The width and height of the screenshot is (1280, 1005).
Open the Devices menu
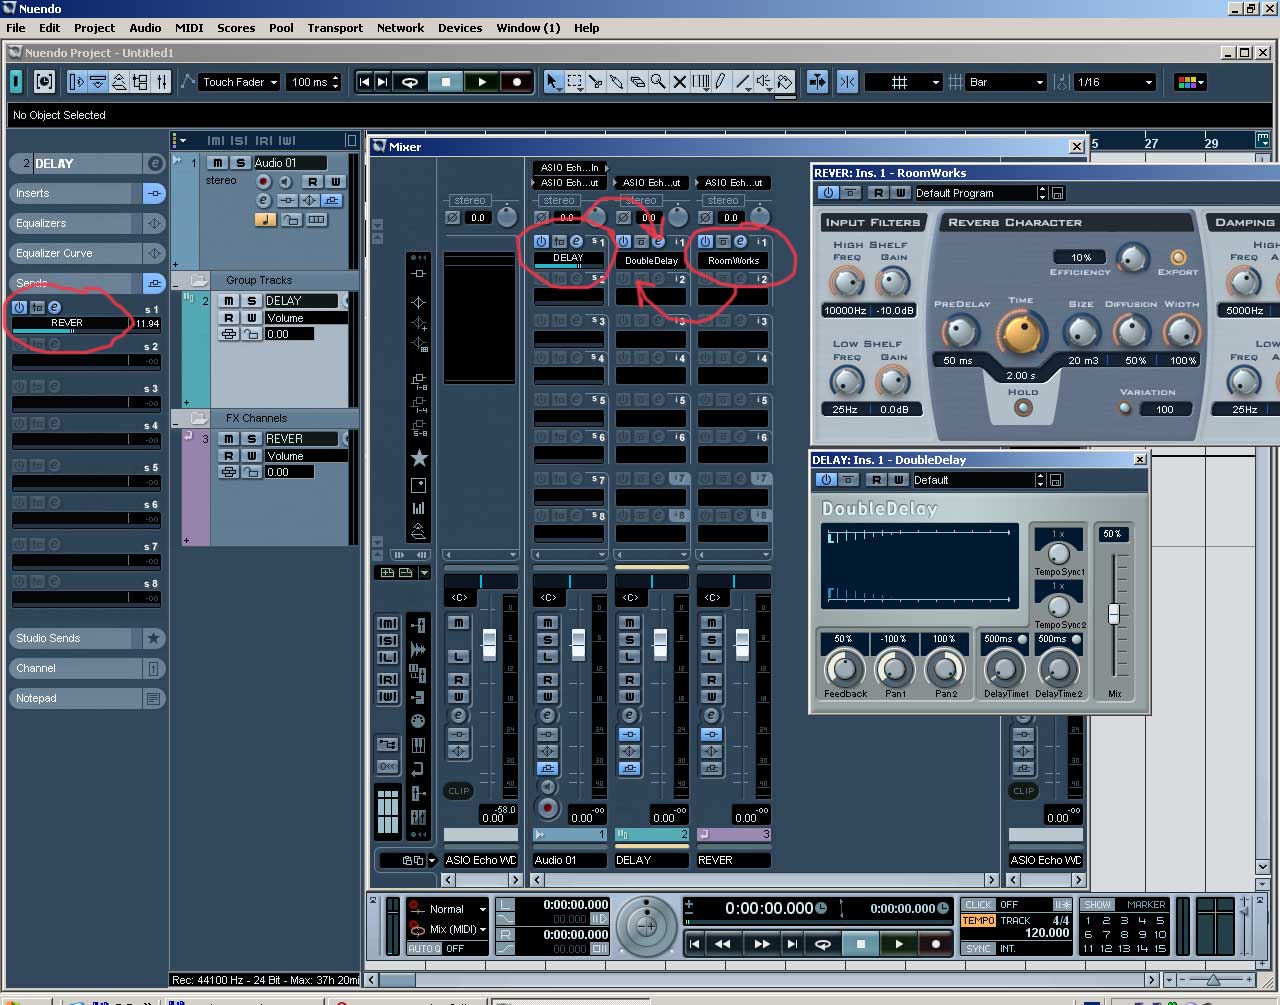(460, 28)
